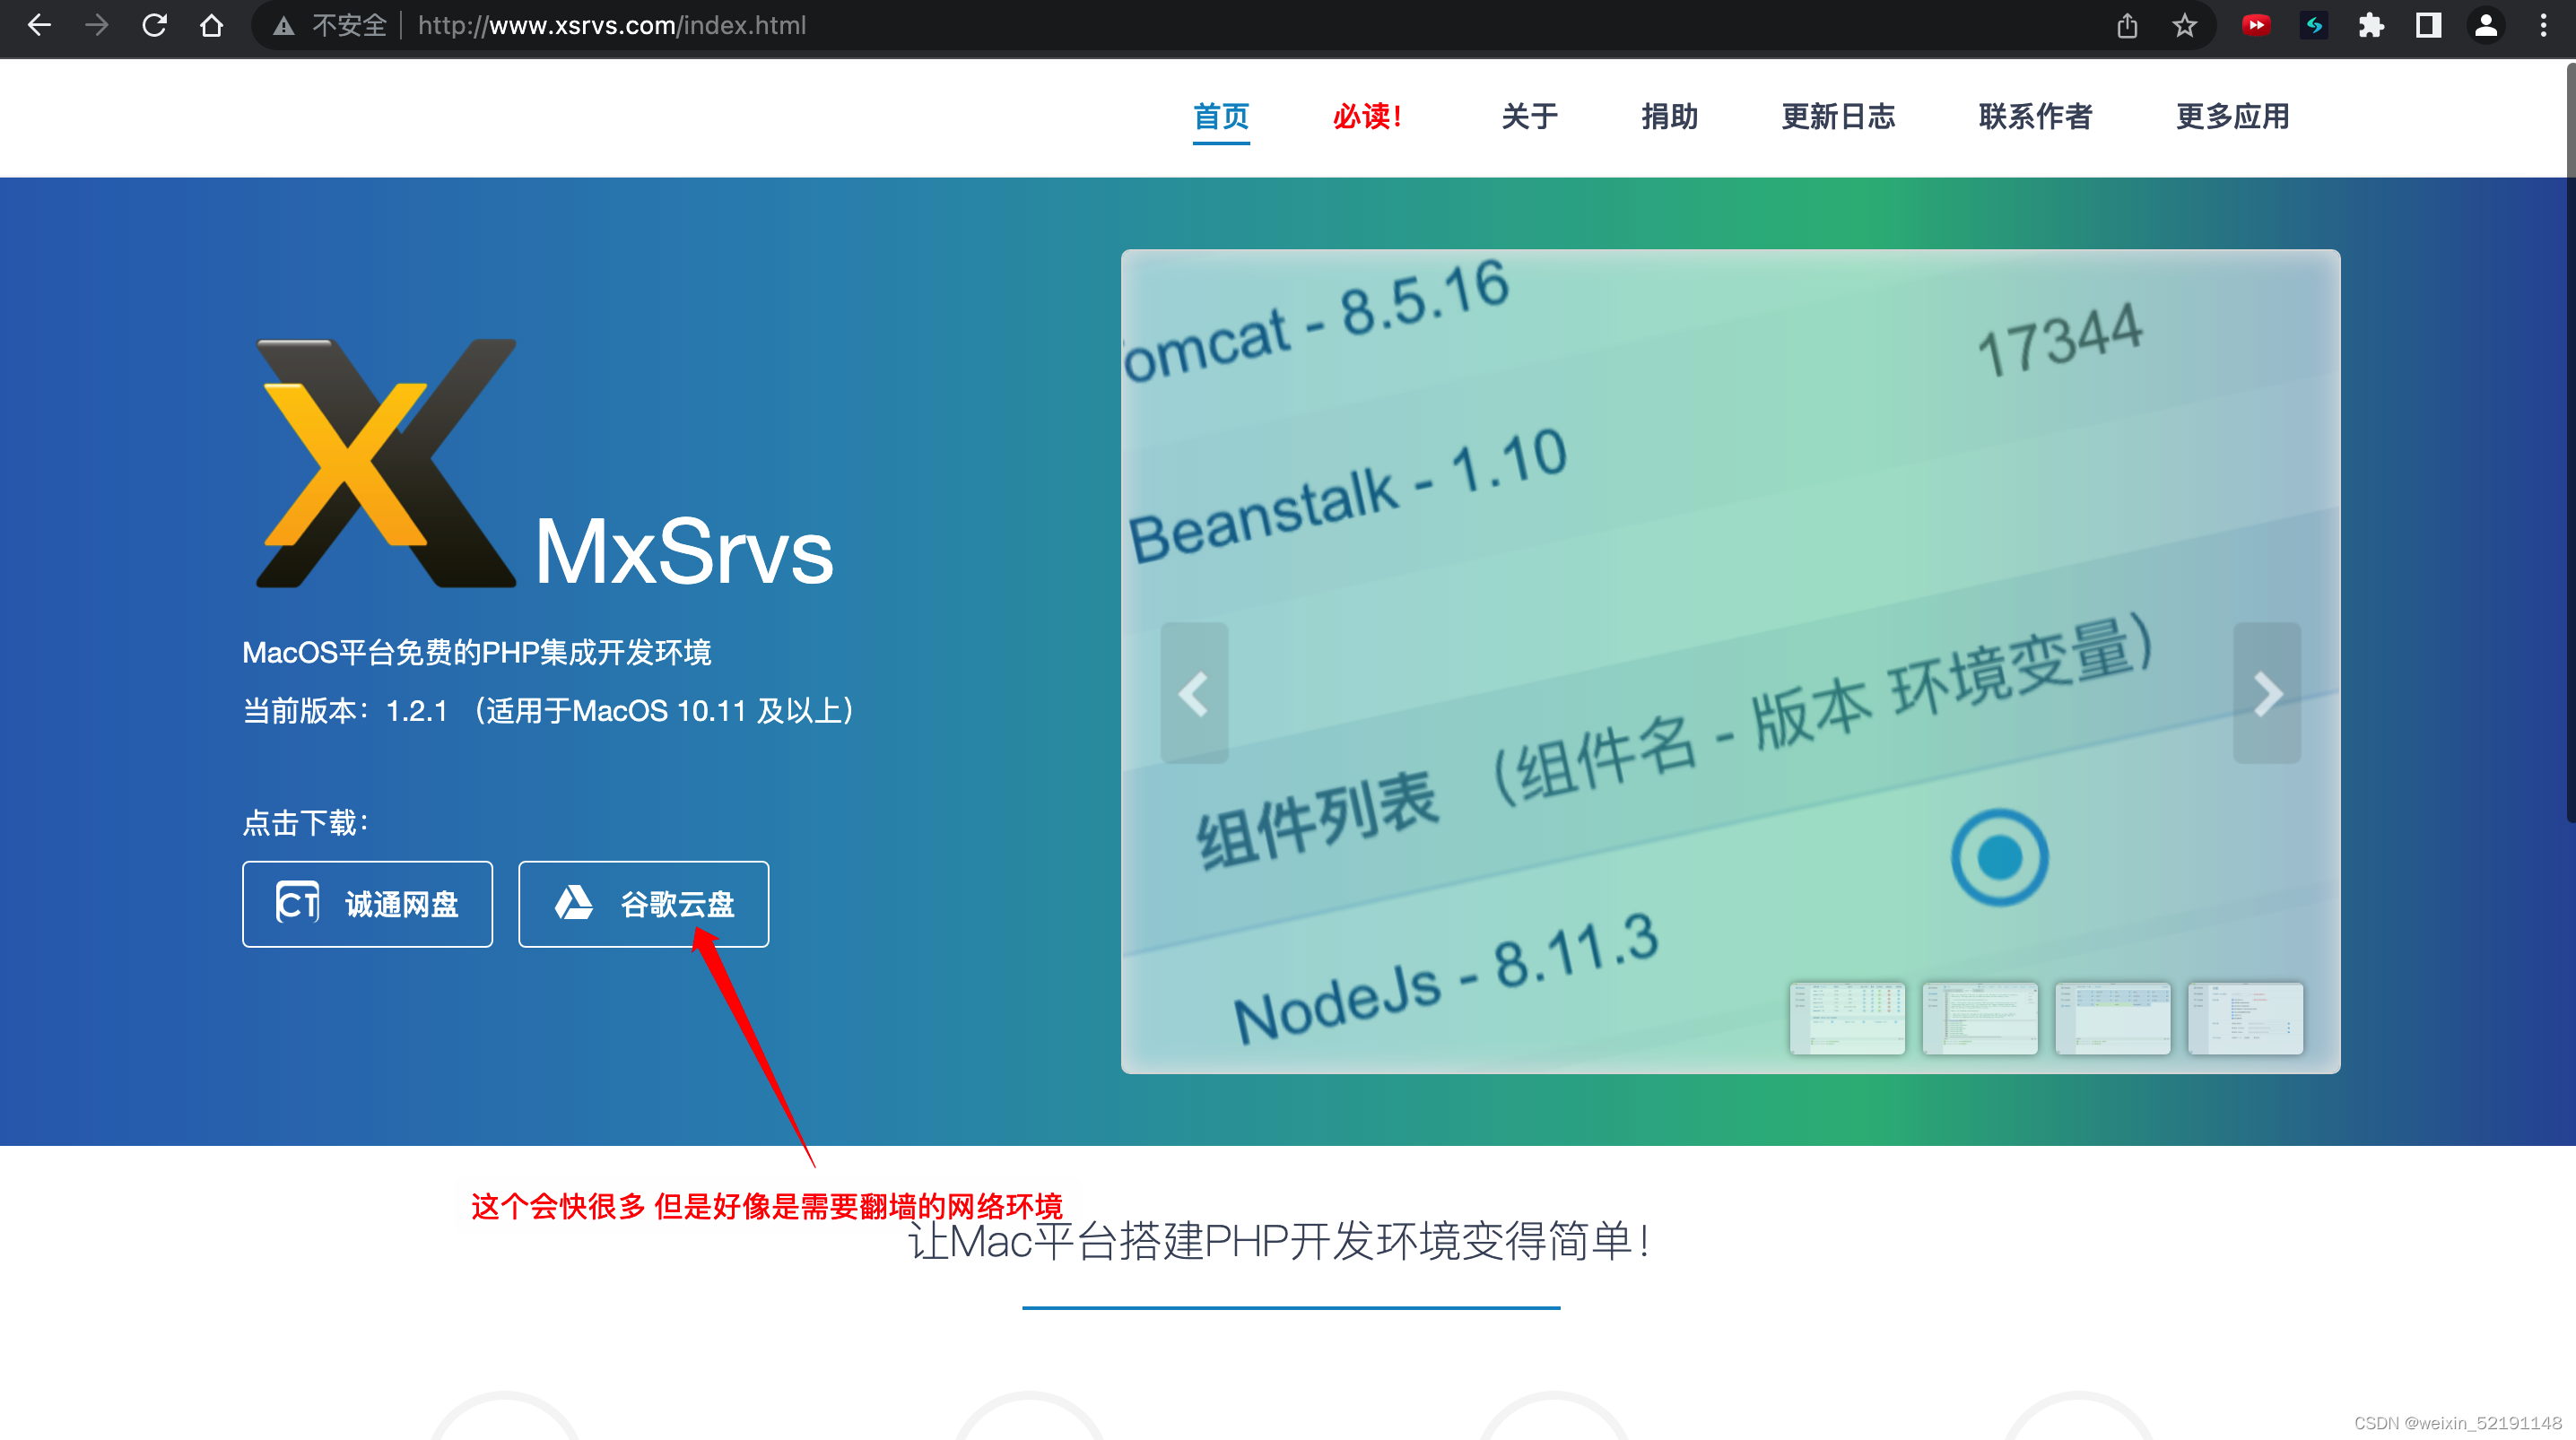Open Chrome three-dot menu
The width and height of the screenshot is (2576, 1440).
[2543, 25]
